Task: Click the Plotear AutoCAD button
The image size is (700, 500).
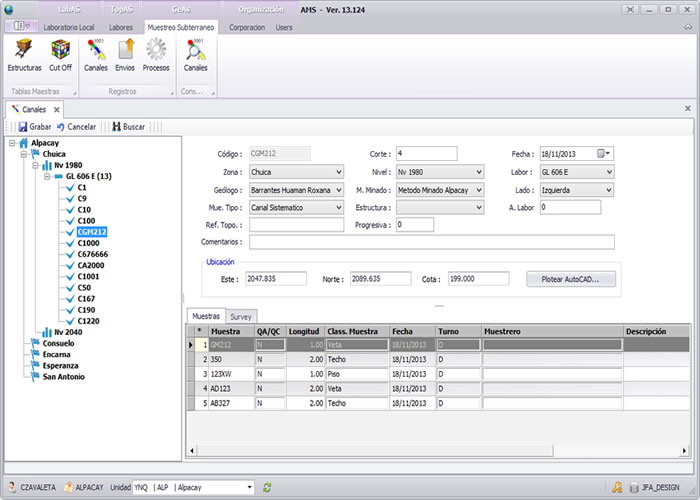Action: (570, 279)
